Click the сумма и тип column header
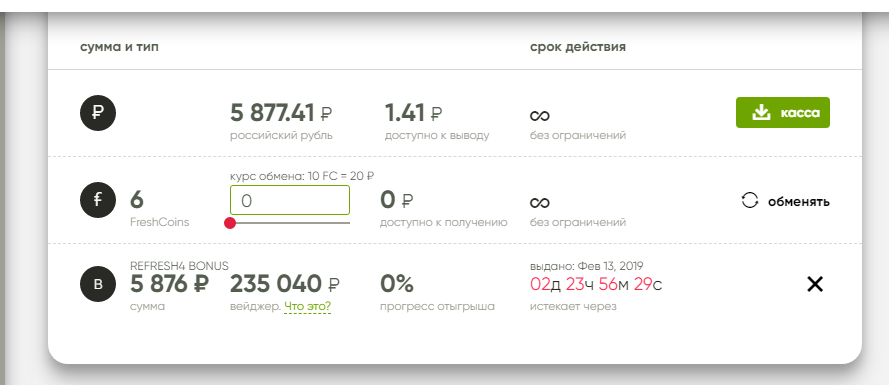The width and height of the screenshot is (889, 385). tap(120, 47)
